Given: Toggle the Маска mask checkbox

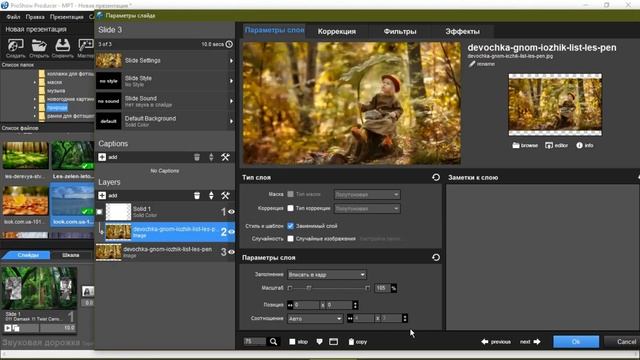Looking at the screenshot, I should coord(290,194).
